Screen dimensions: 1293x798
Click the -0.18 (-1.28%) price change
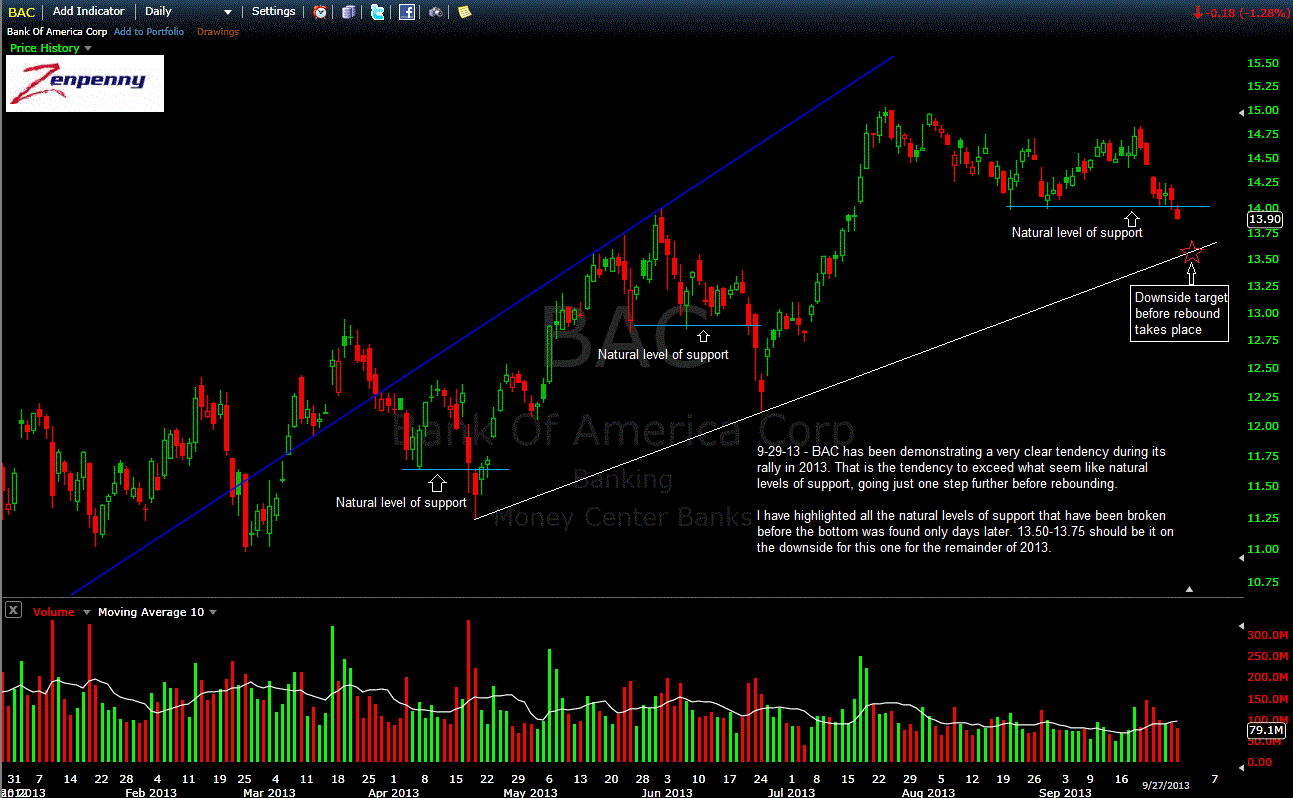click(1243, 13)
